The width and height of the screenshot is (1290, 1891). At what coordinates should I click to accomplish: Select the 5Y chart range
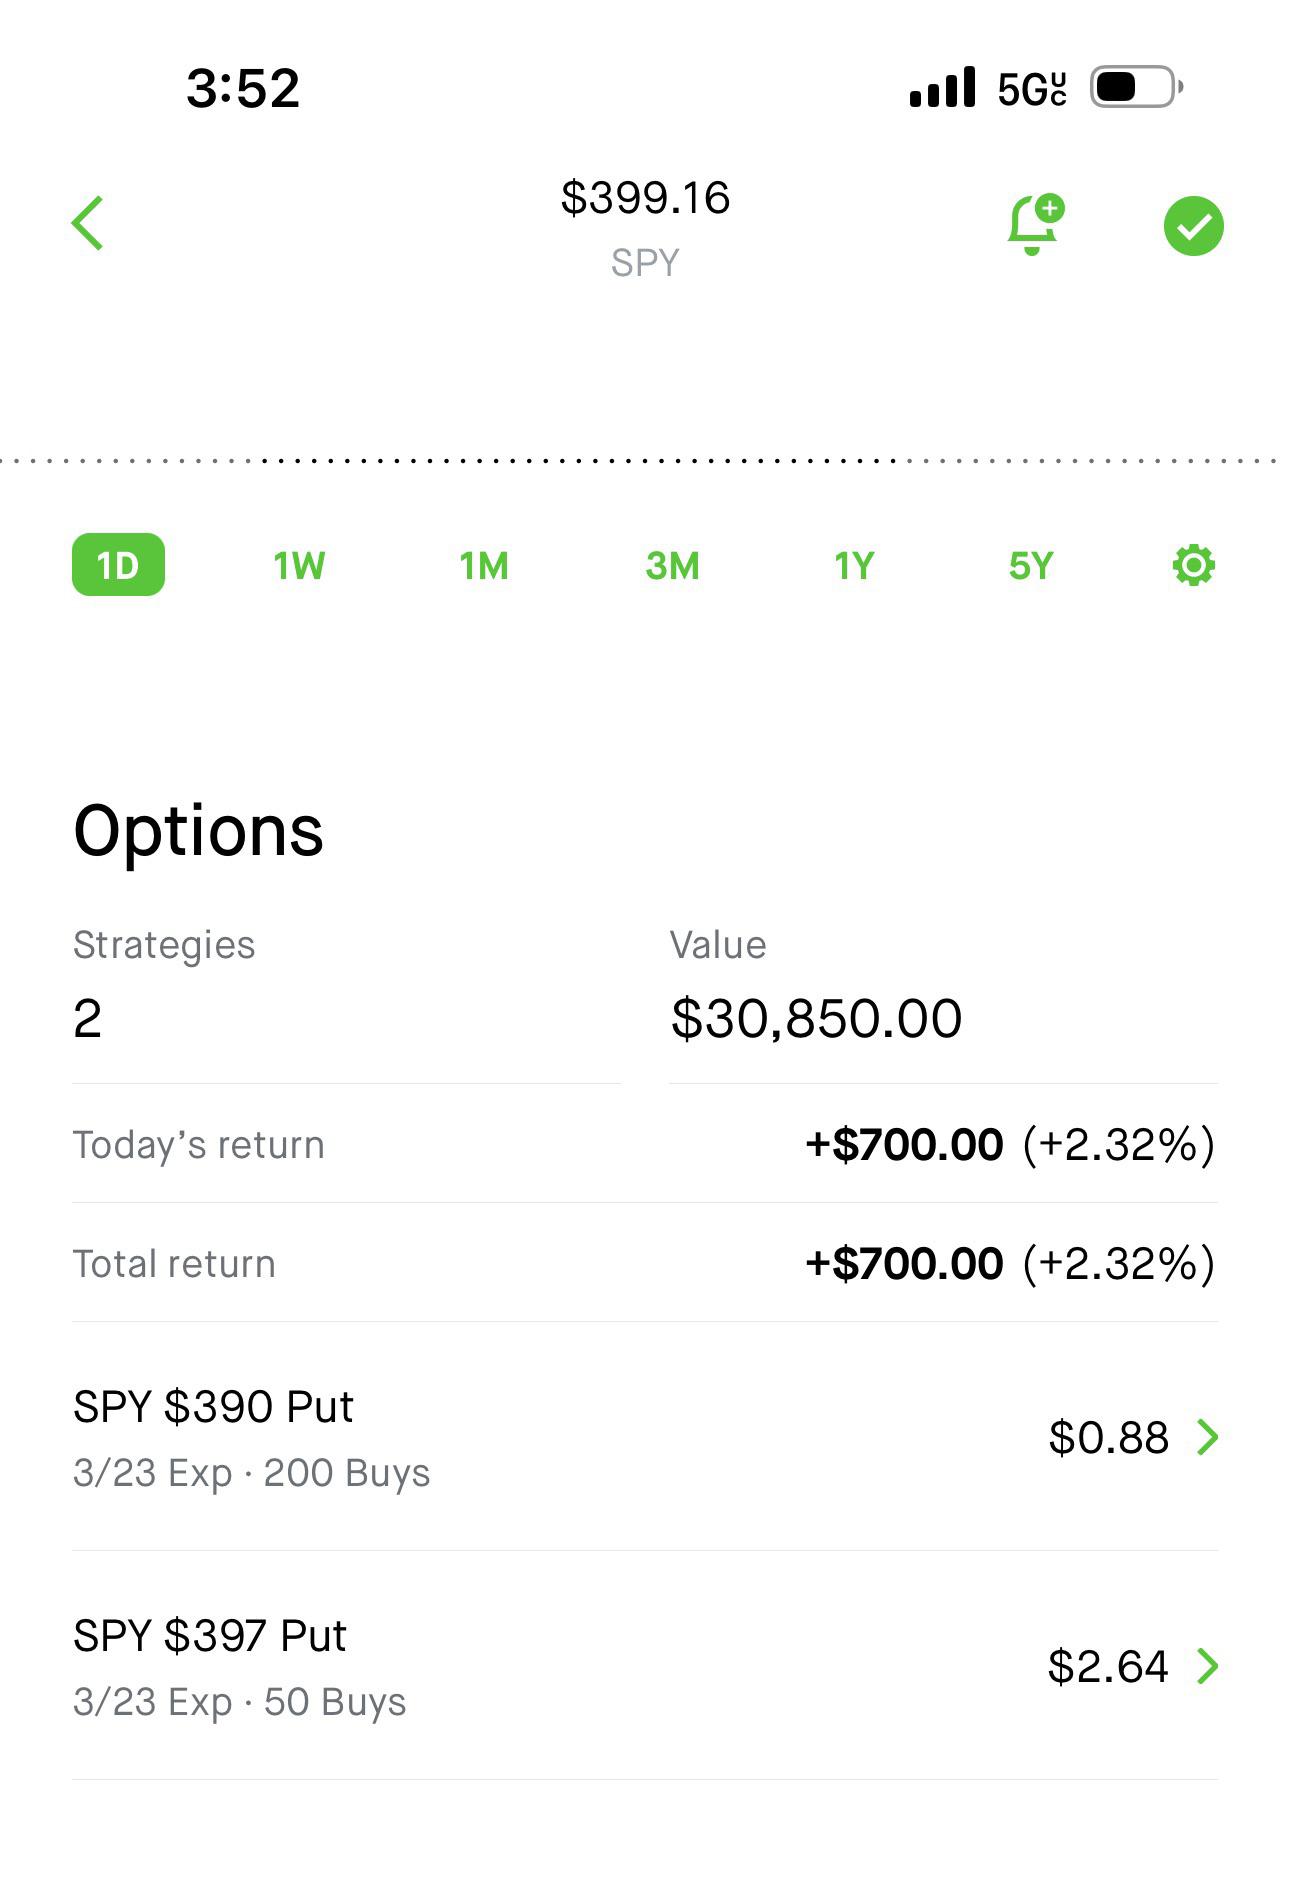click(x=1031, y=566)
